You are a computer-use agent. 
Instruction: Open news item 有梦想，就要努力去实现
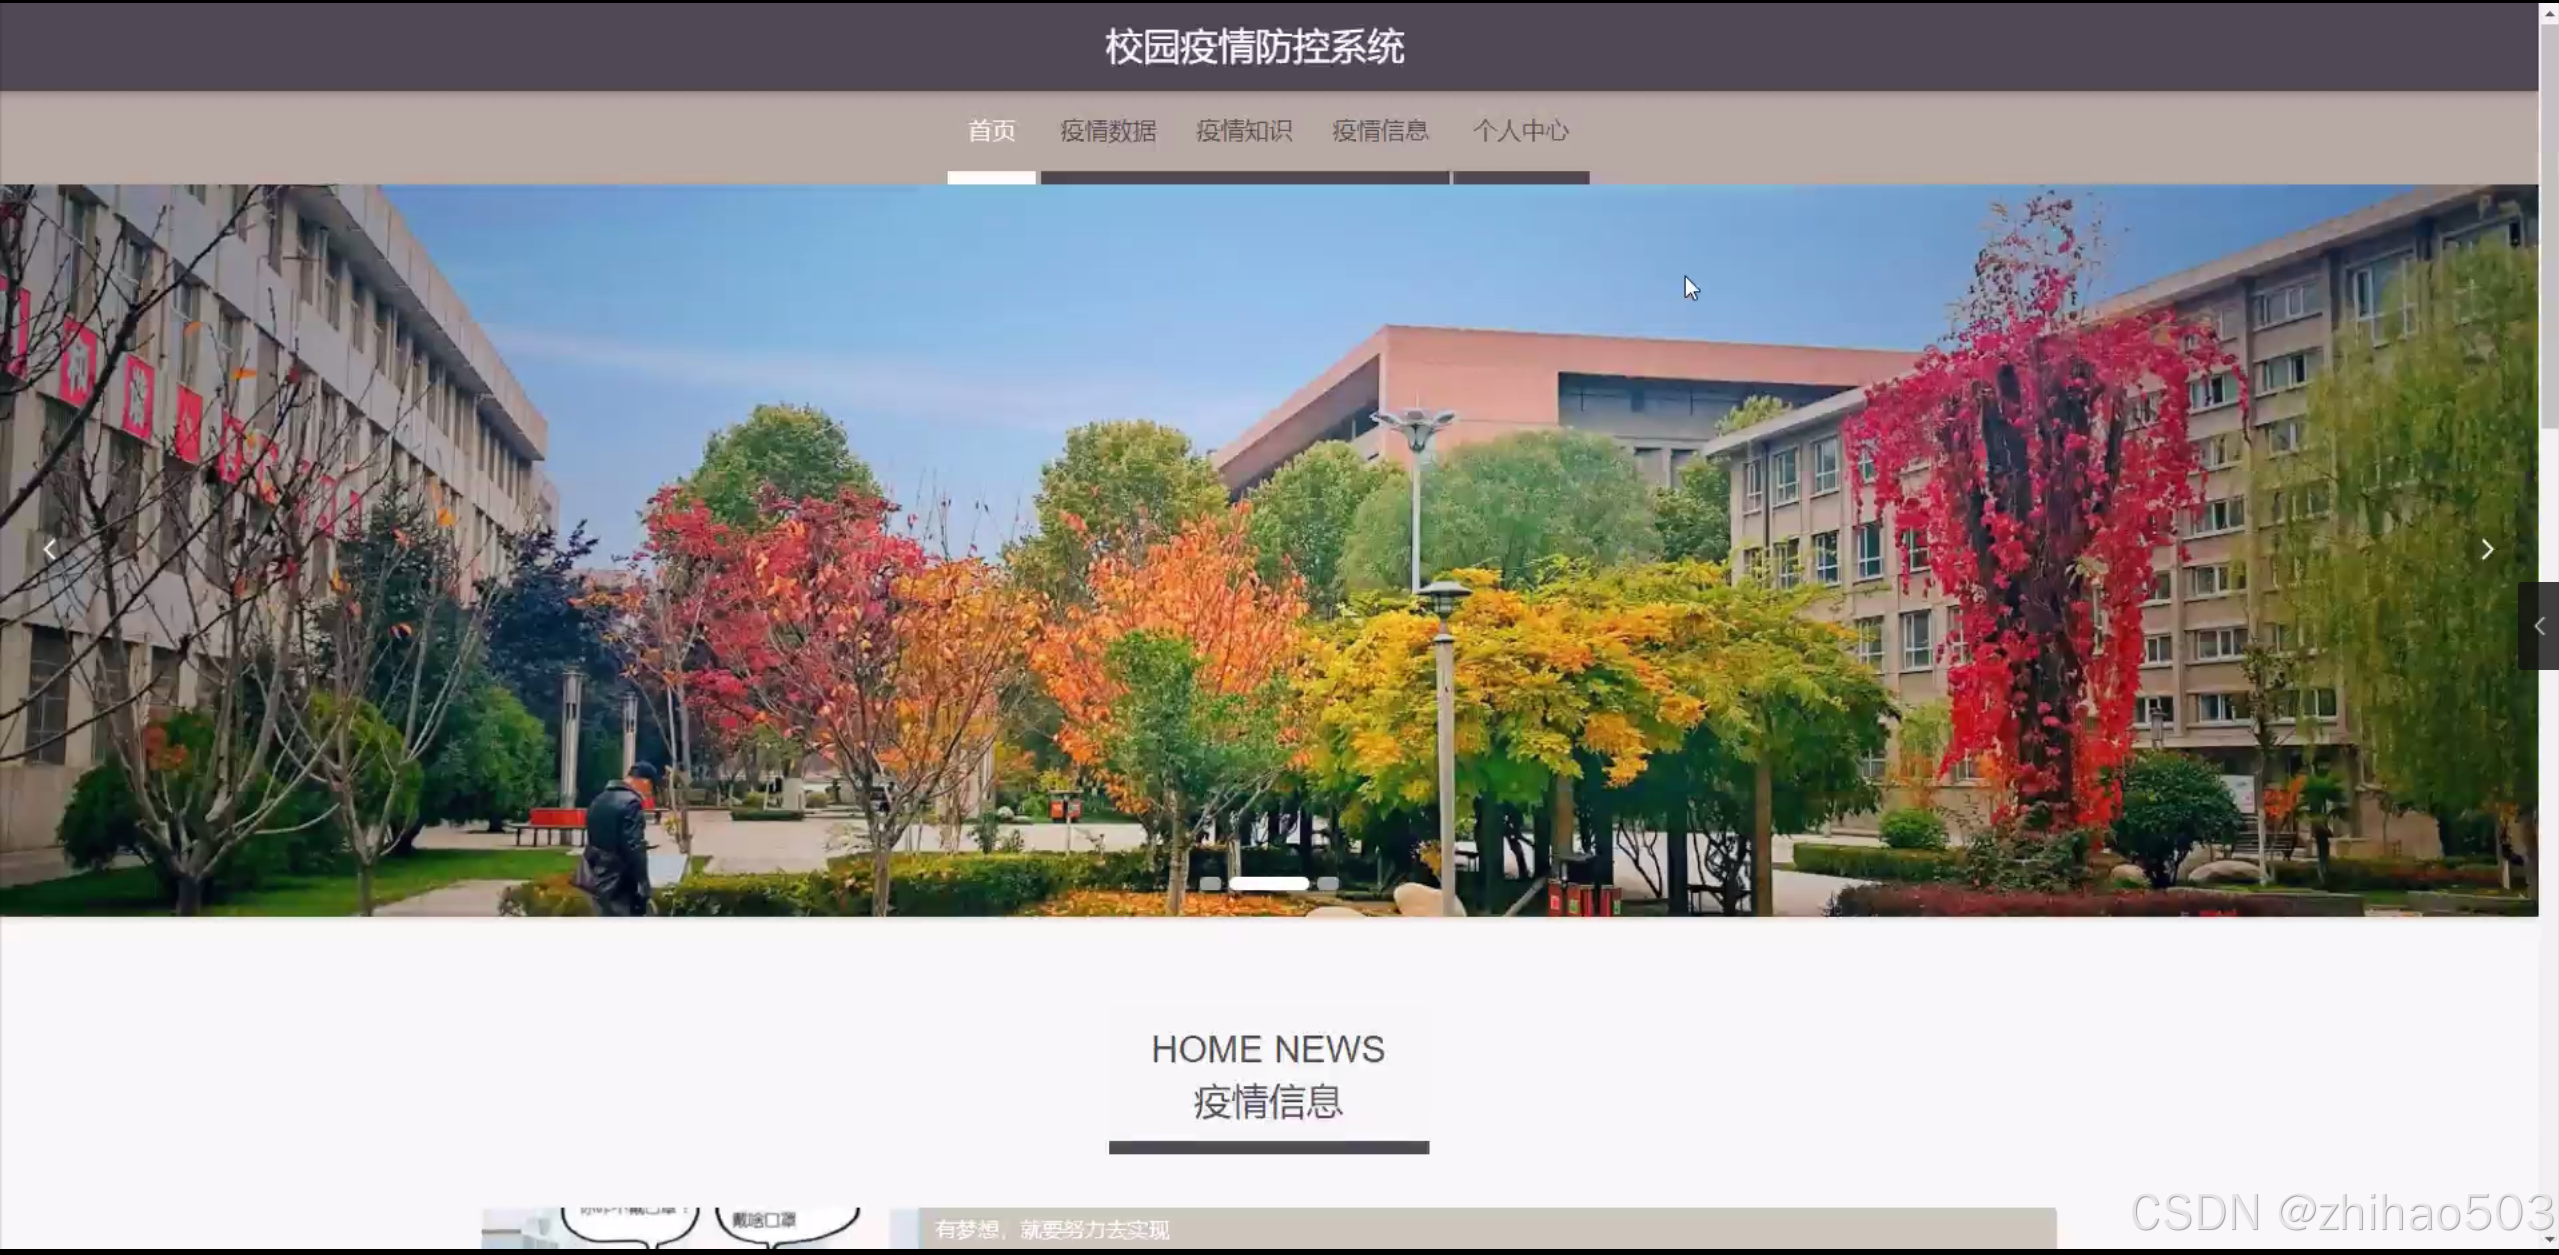[x=1052, y=1229]
